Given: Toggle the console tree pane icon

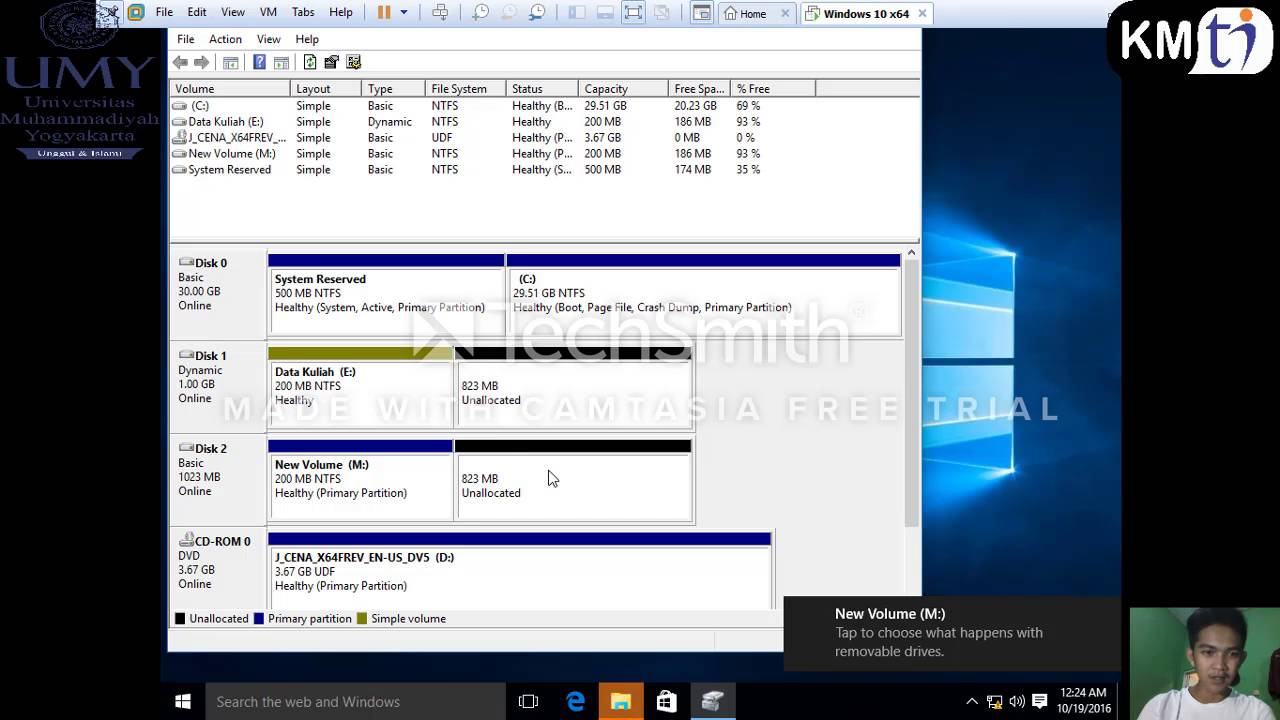Looking at the screenshot, I should pos(231,62).
